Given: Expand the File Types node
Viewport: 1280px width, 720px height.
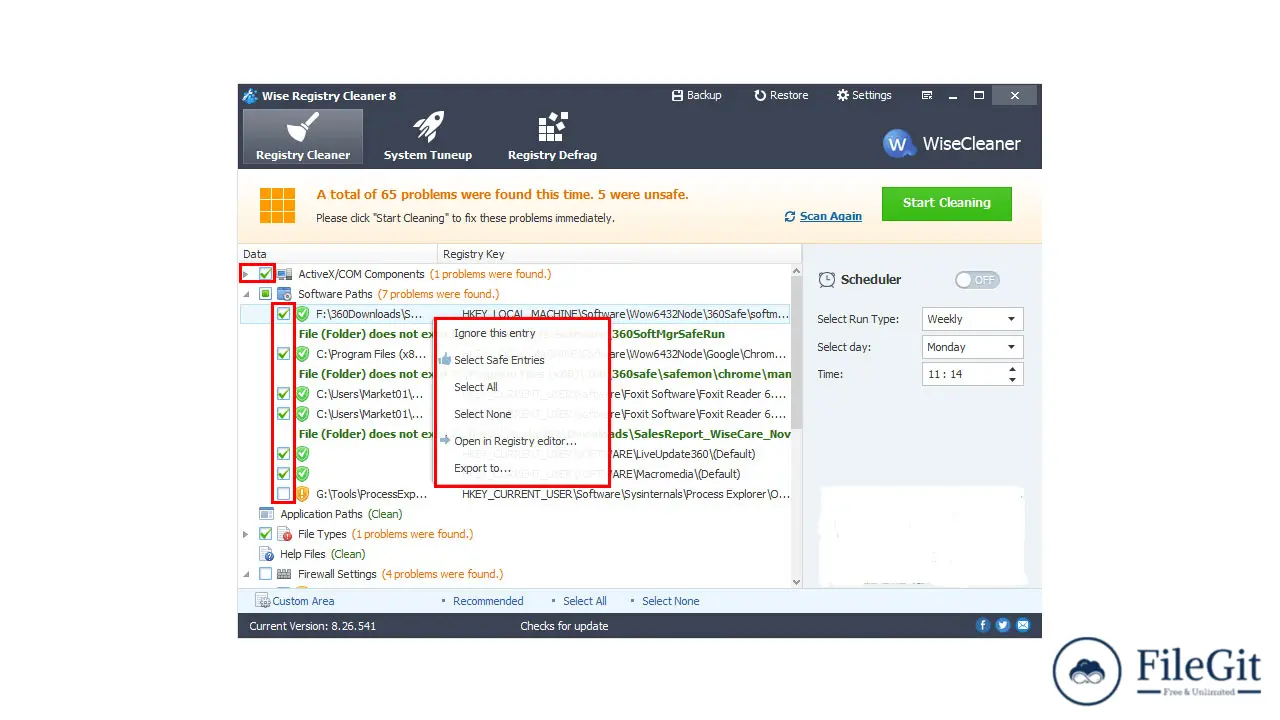Looking at the screenshot, I should point(246,534).
